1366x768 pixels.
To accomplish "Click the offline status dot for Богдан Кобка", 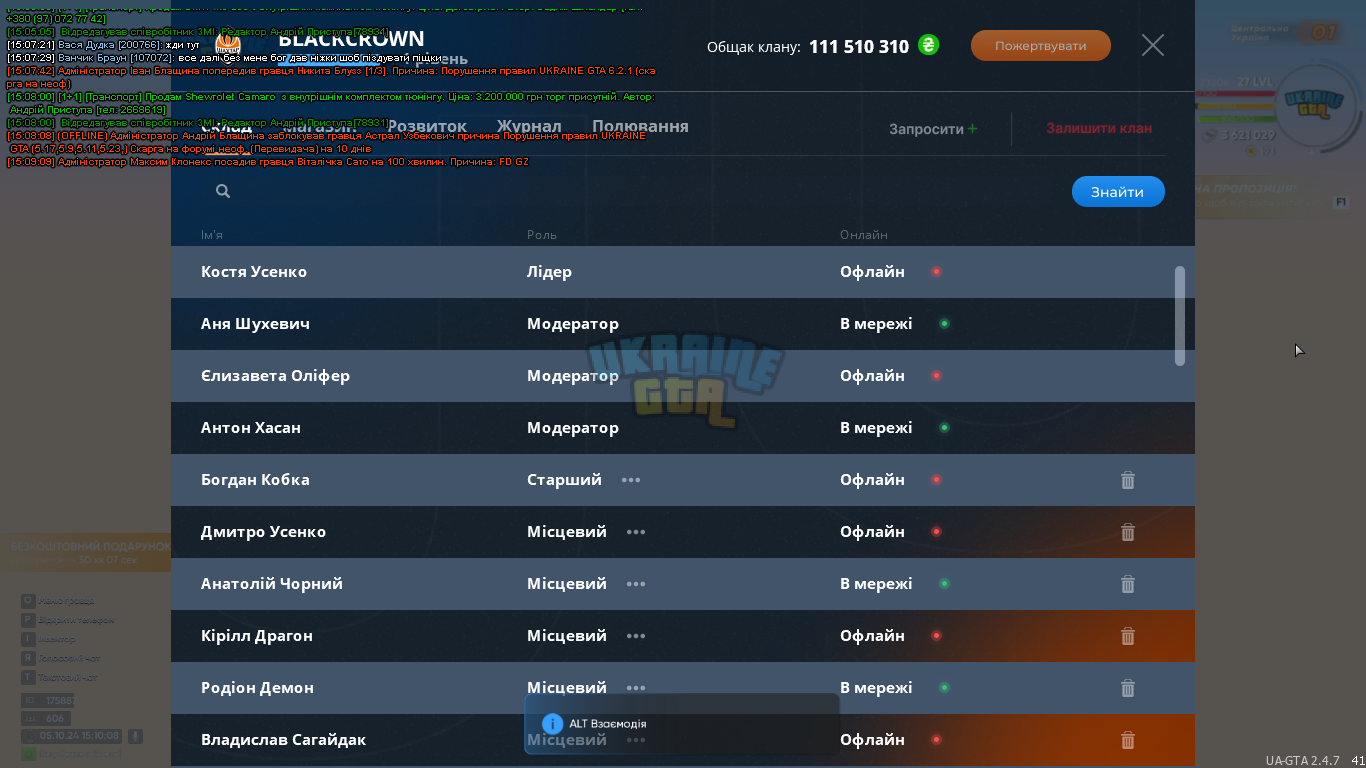I will click(x=936, y=480).
